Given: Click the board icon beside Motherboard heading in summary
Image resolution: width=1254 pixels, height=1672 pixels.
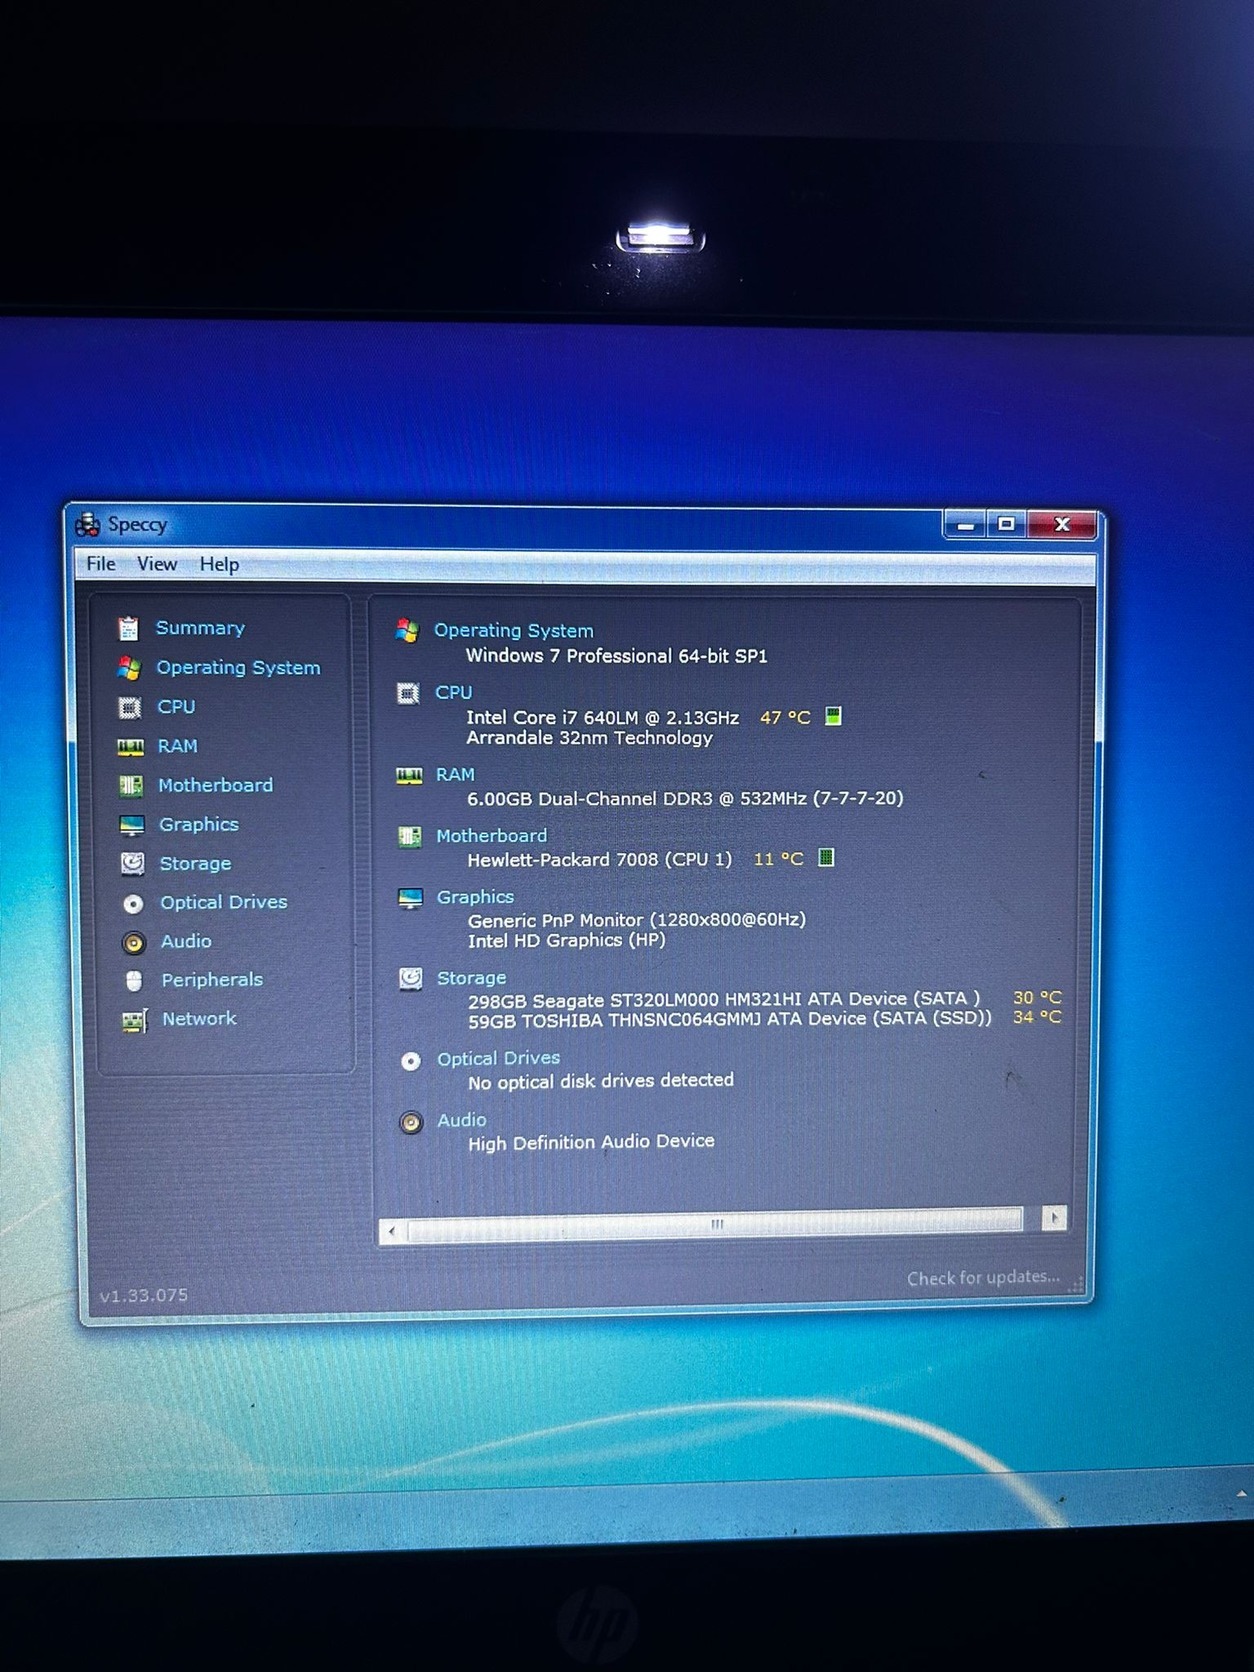Looking at the screenshot, I should (409, 836).
